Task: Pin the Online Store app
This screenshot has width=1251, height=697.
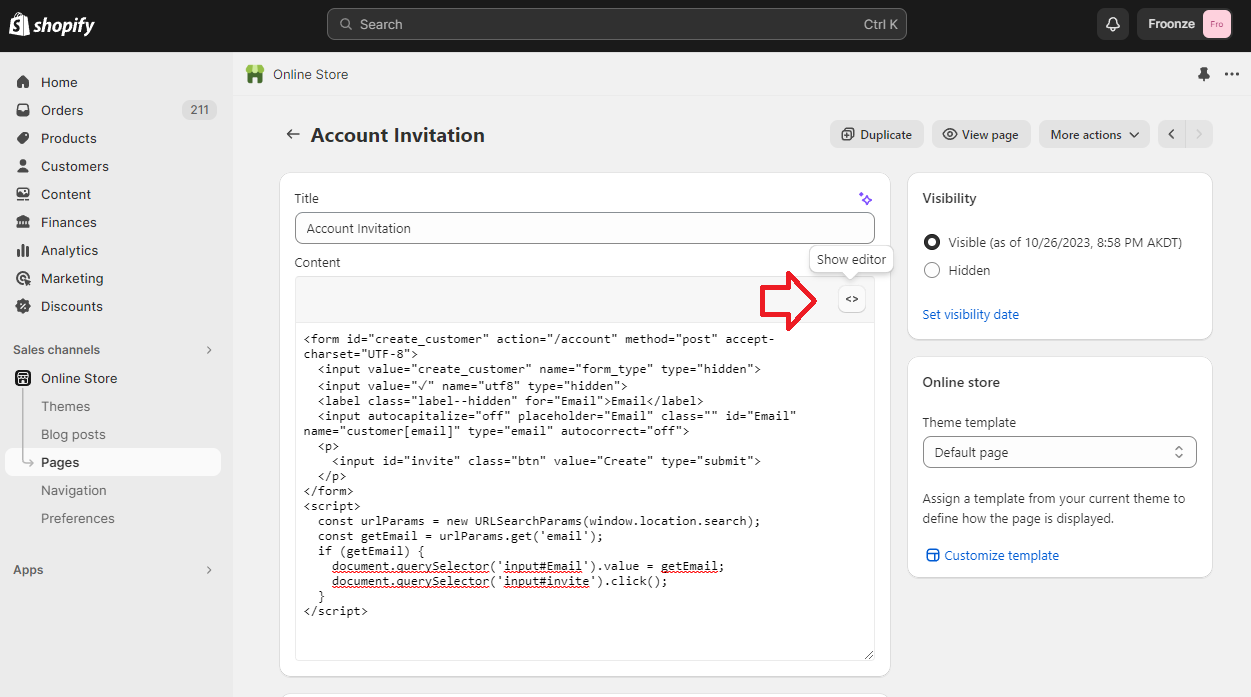Action: pos(1203,74)
